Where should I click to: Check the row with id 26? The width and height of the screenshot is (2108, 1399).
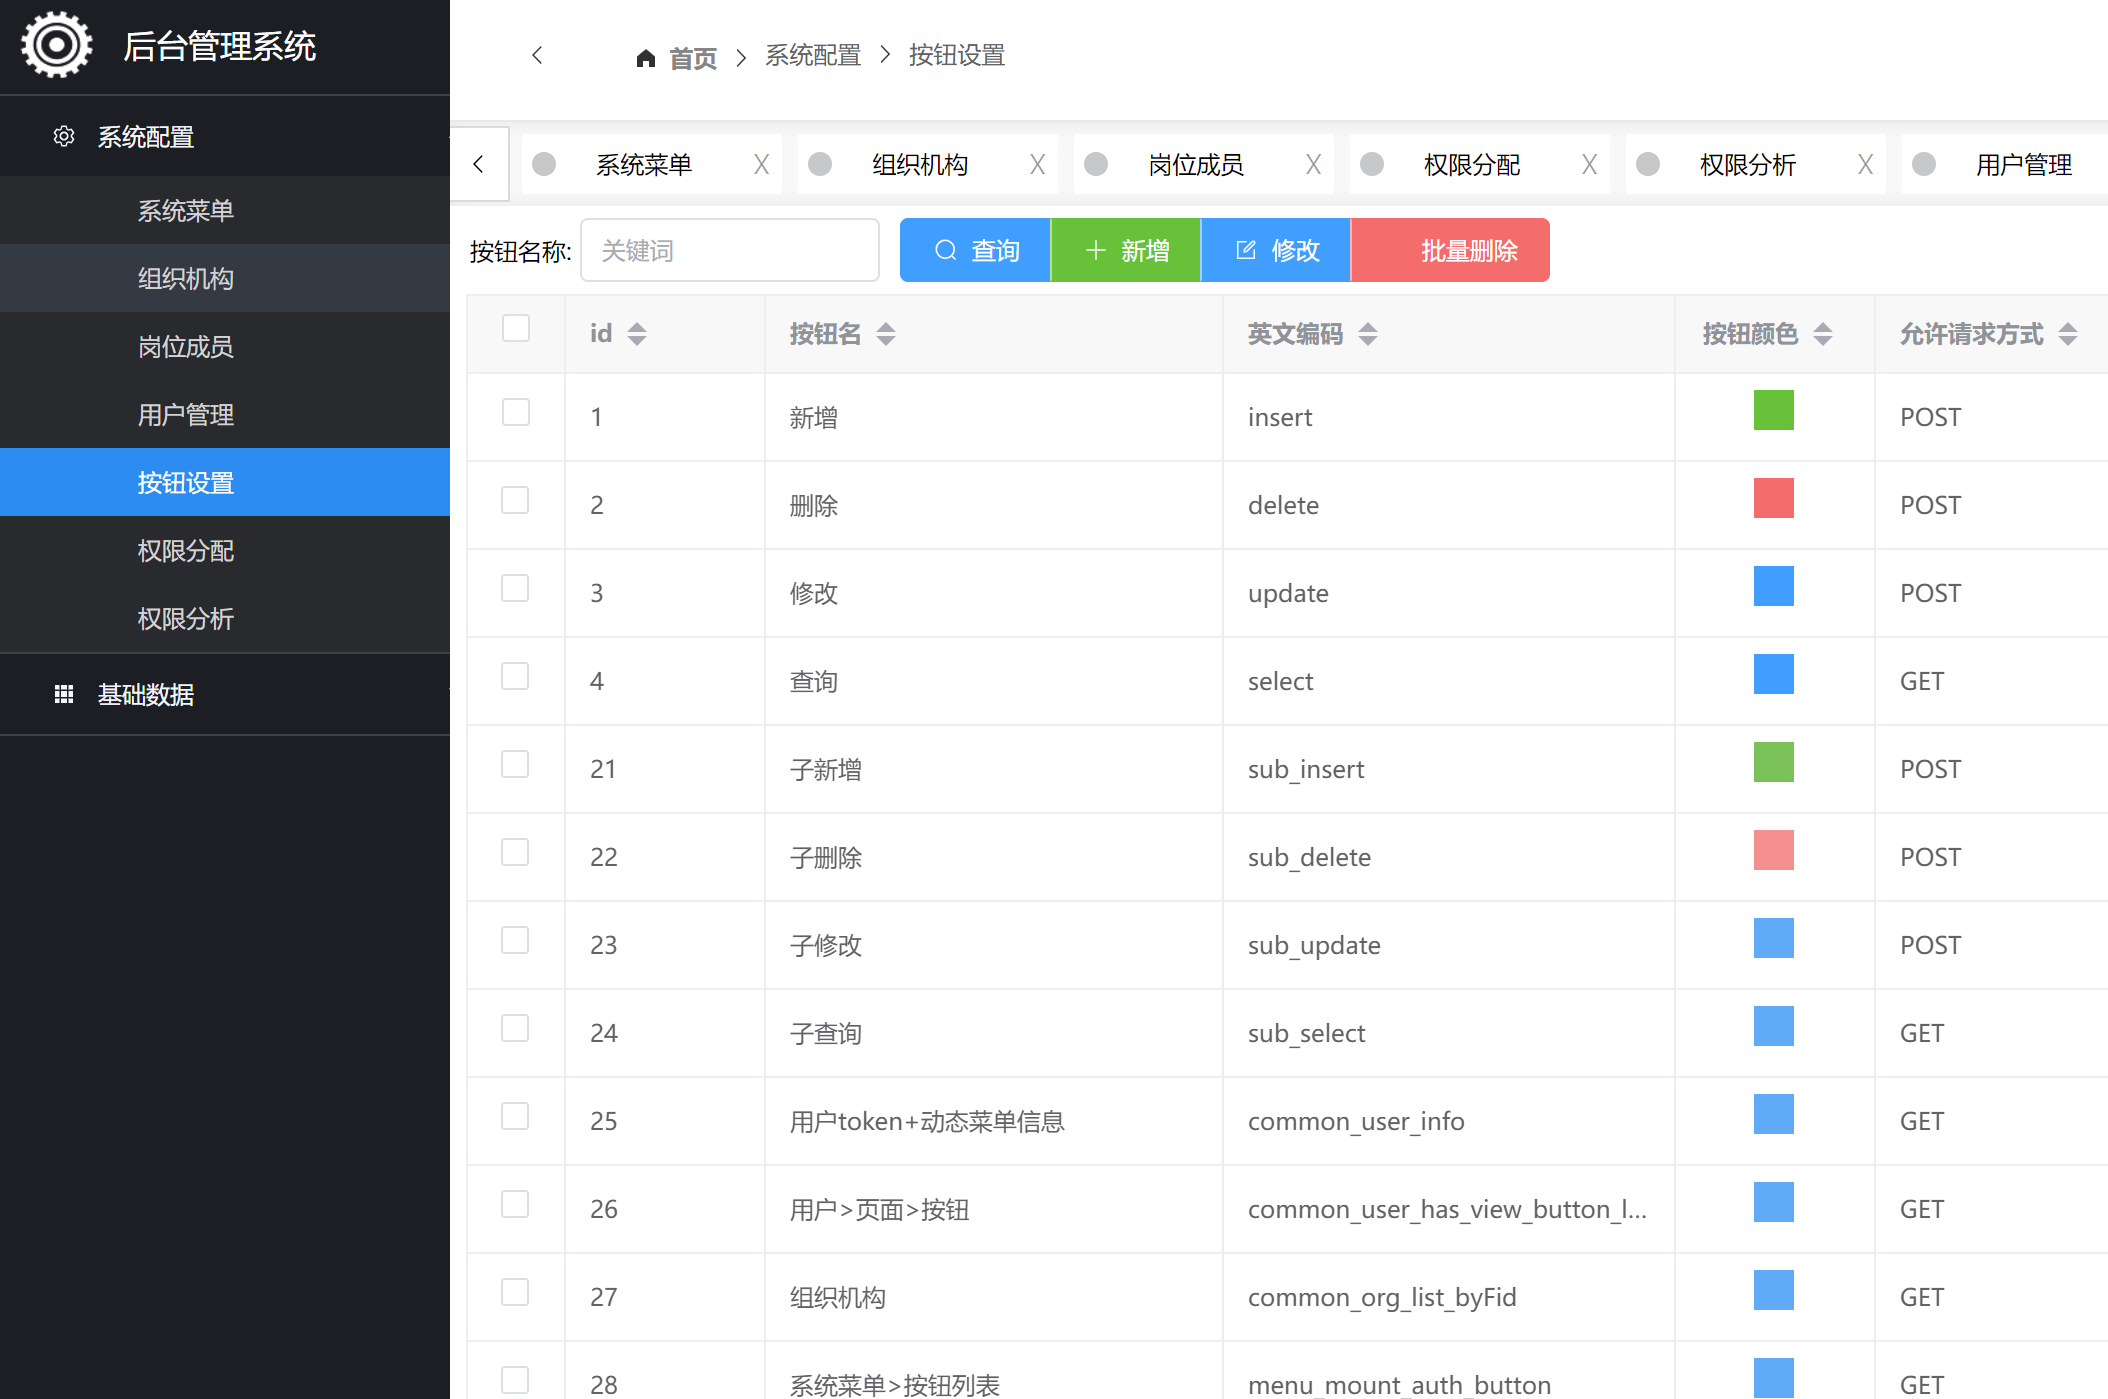pyautogui.click(x=515, y=1205)
